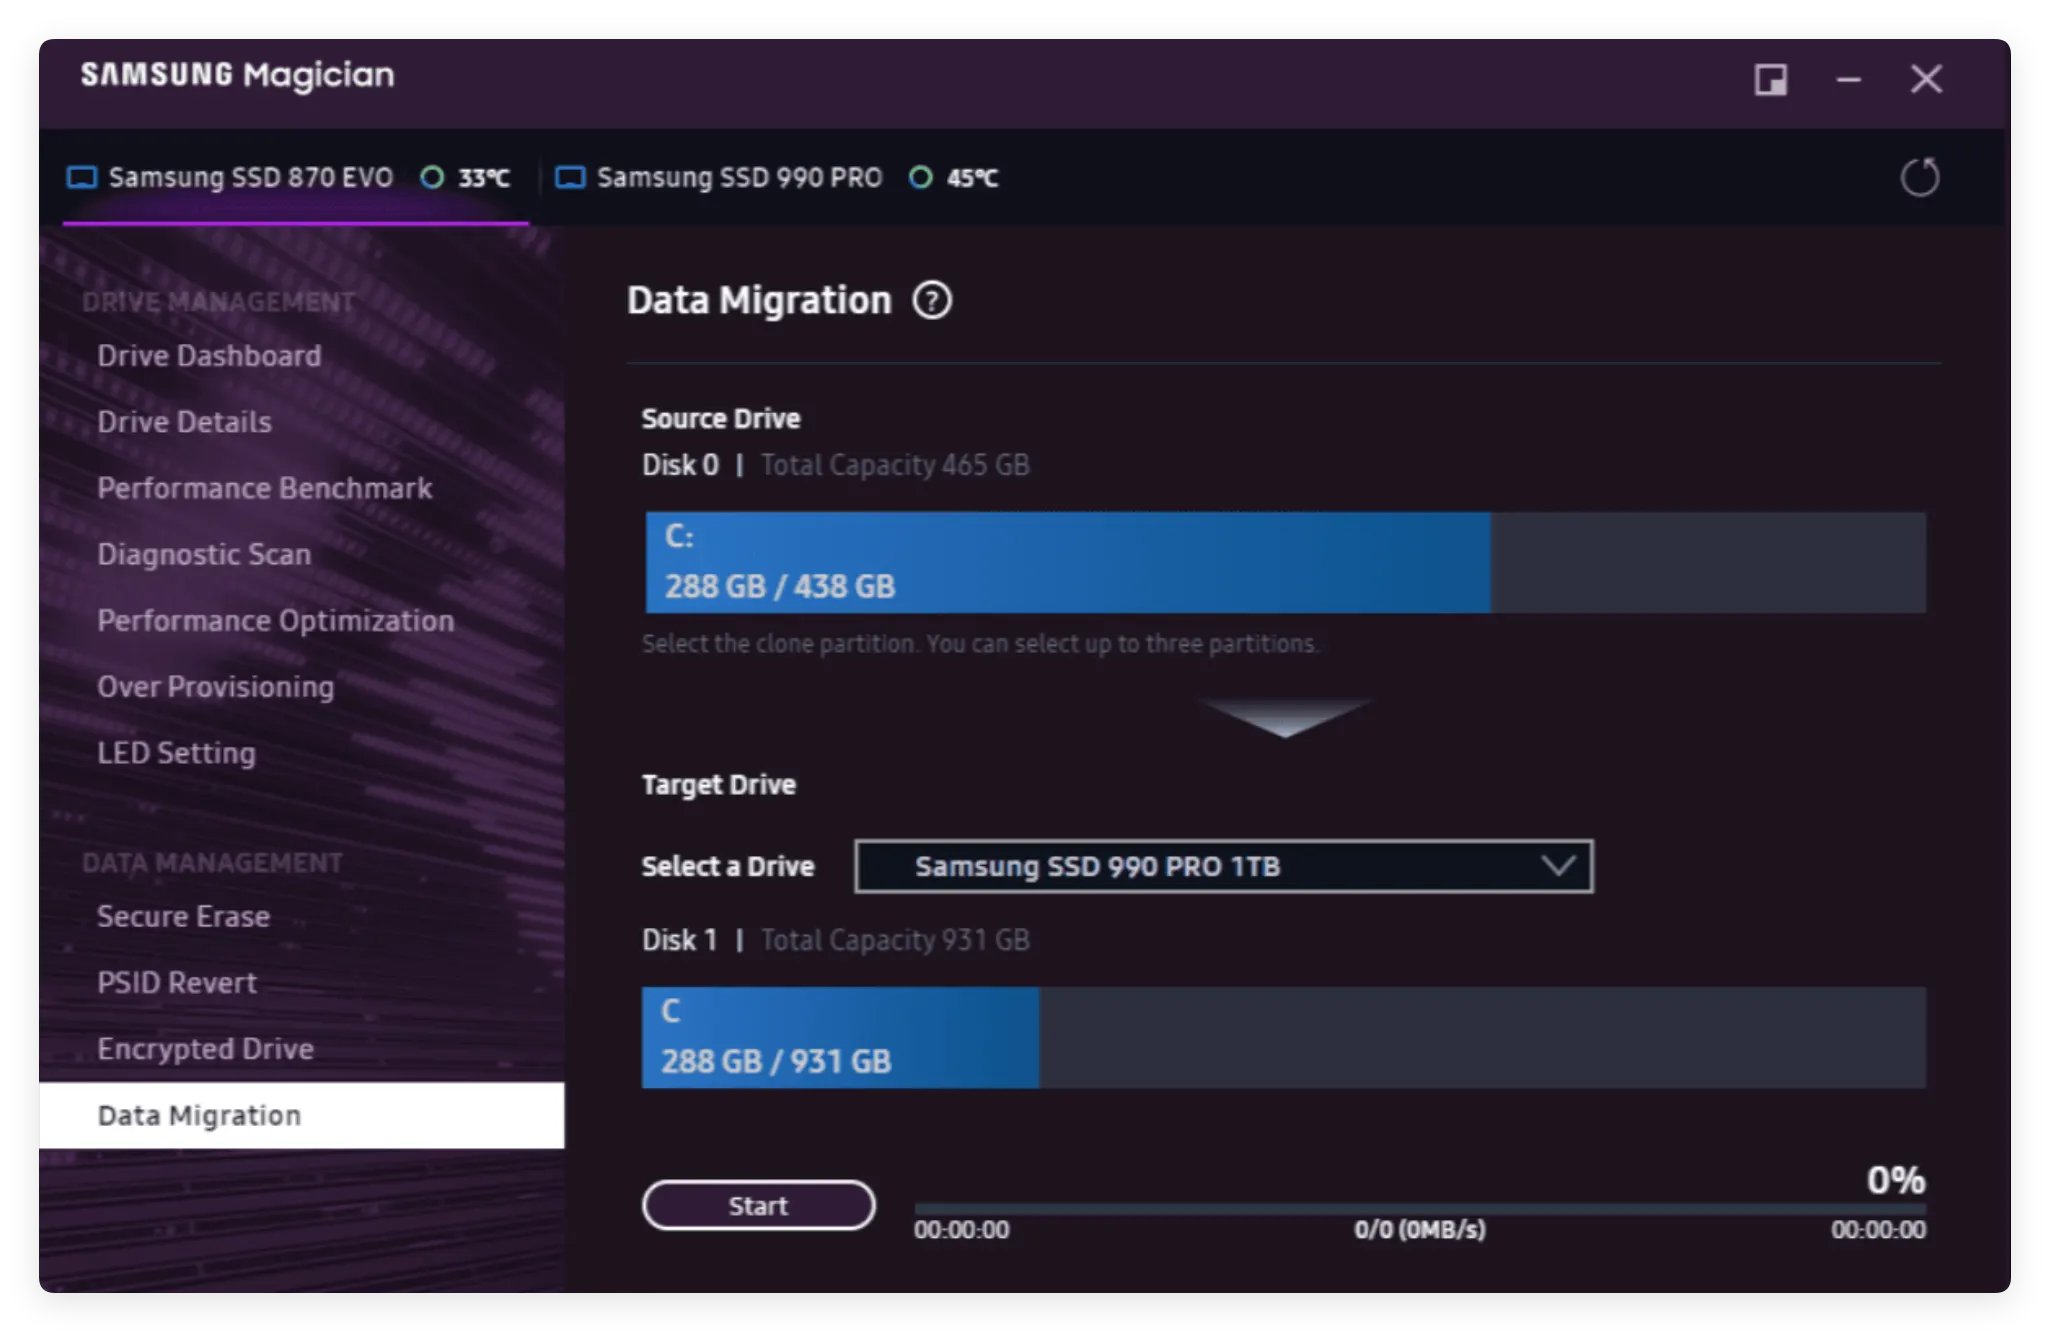
Task: Close the Samsung Magician window
Action: pos(1925,79)
